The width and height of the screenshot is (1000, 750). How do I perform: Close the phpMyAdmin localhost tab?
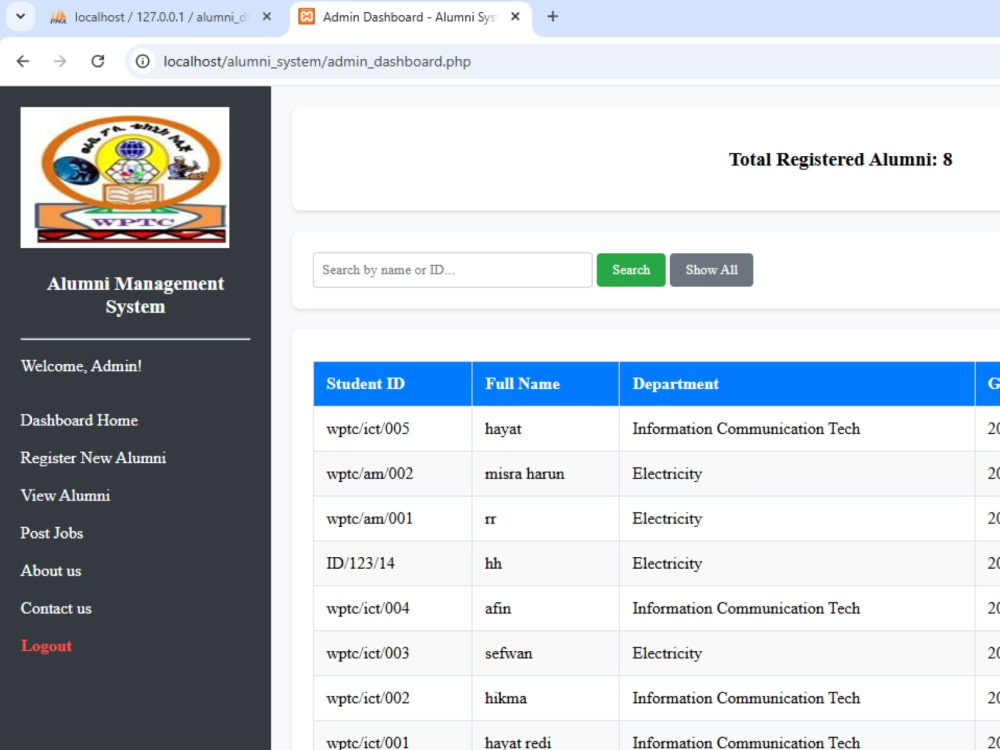(267, 17)
